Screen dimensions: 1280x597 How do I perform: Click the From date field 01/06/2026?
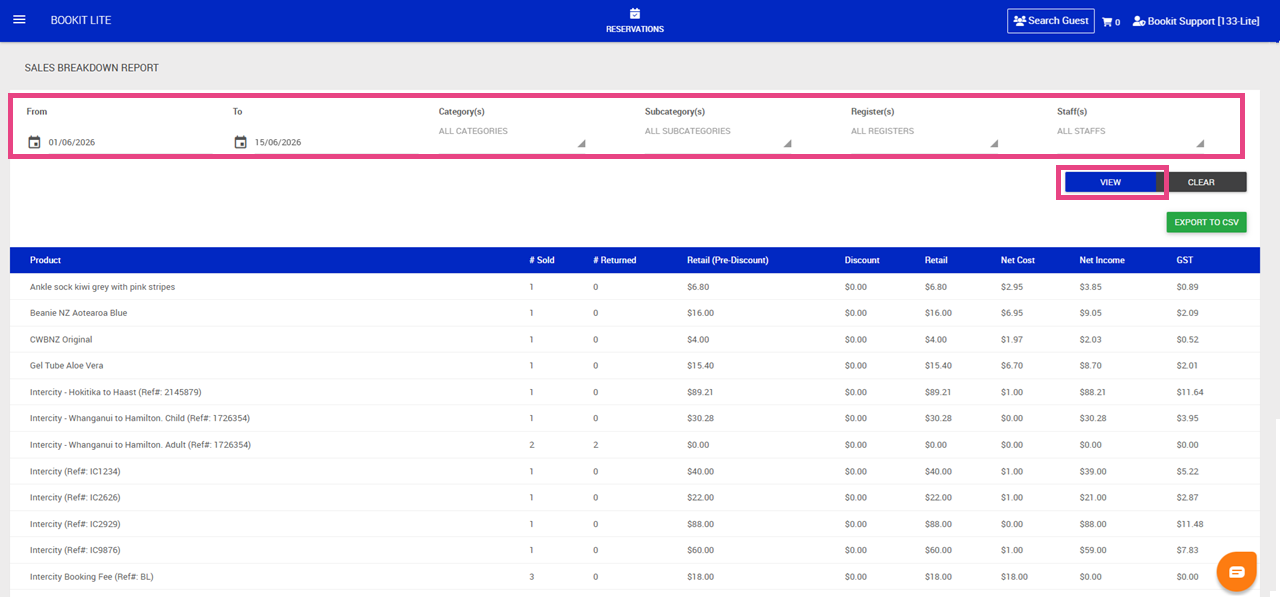coord(72,142)
